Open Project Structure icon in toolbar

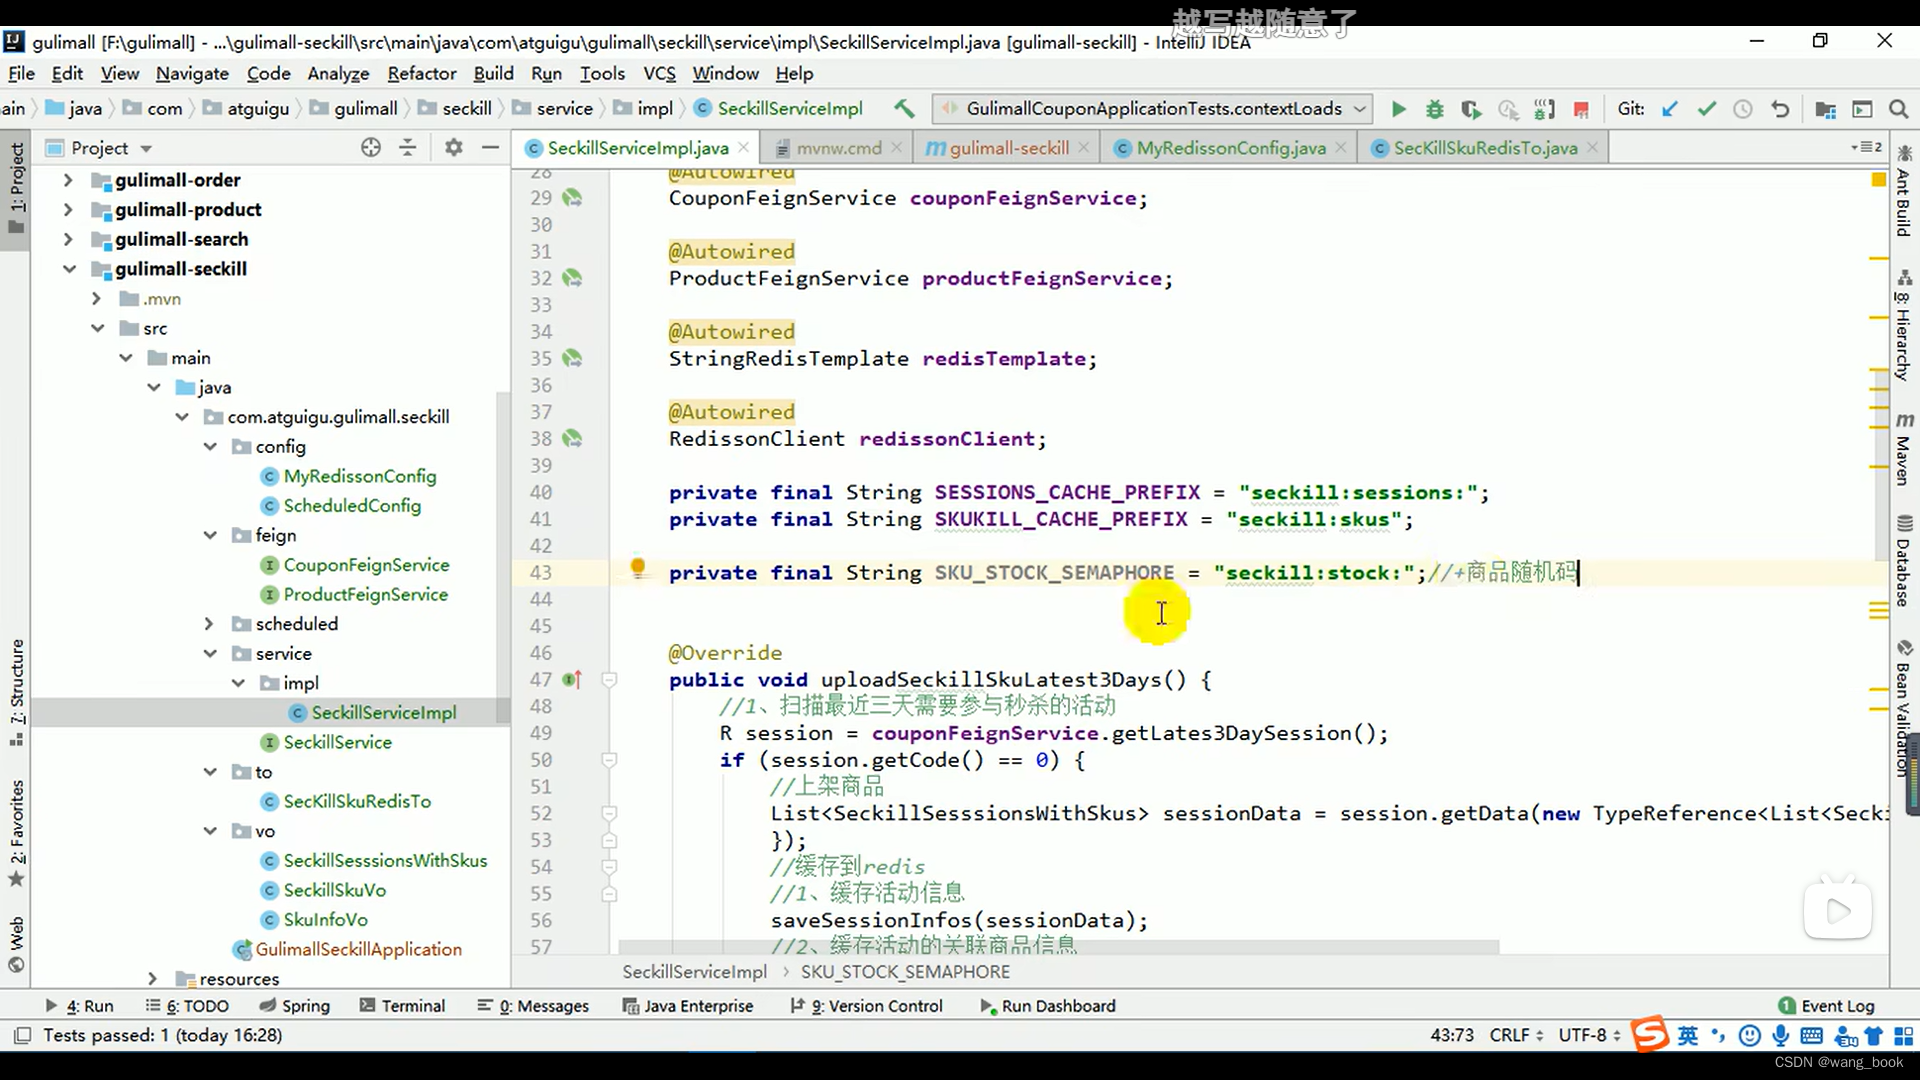[x=1825, y=109]
